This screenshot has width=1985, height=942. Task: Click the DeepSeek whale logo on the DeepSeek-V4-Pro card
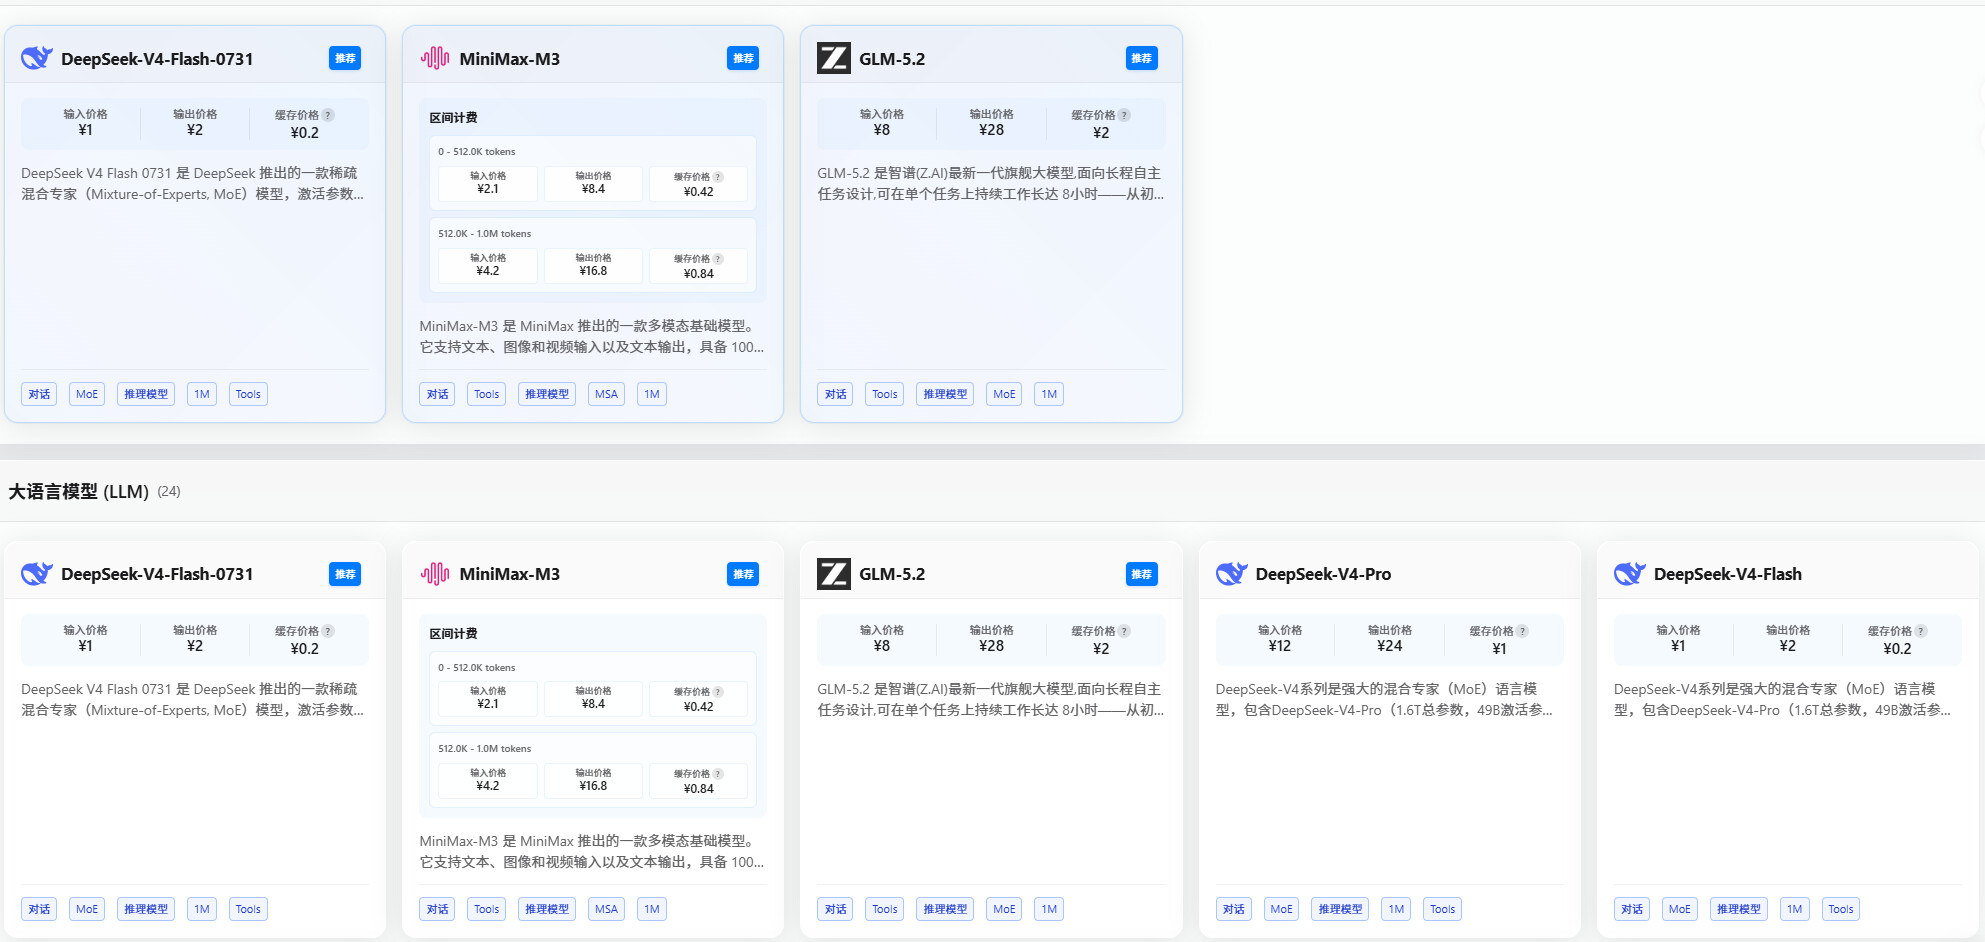point(1231,574)
